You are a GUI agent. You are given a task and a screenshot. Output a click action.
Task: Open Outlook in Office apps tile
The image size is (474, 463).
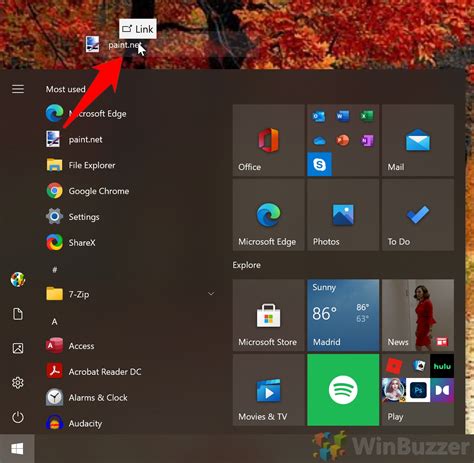pos(319,116)
